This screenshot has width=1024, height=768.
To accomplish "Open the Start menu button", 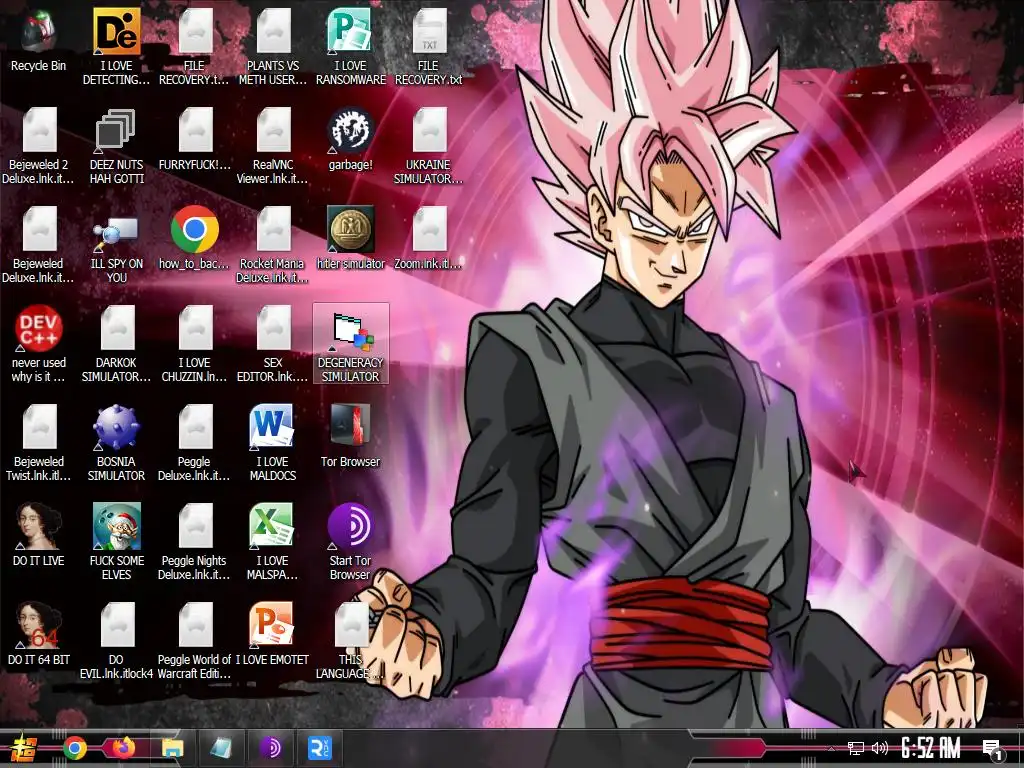I will point(24,748).
